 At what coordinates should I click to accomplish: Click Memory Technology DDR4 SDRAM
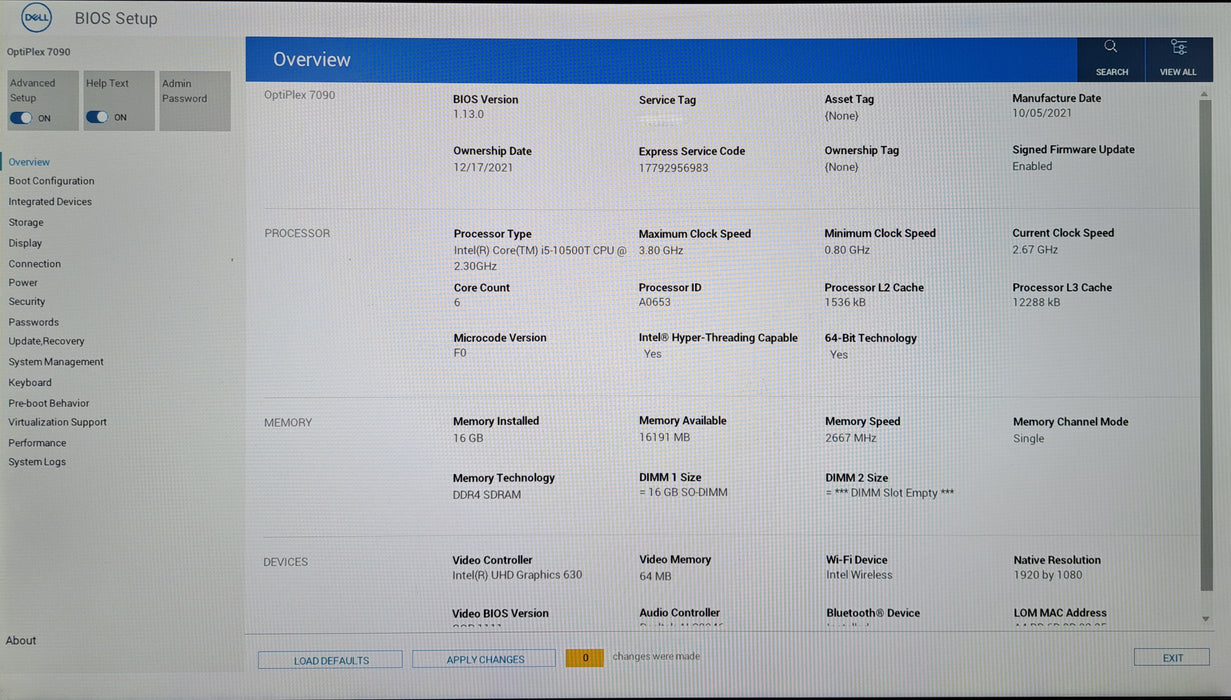pyautogui.click(x=487, y=495)
